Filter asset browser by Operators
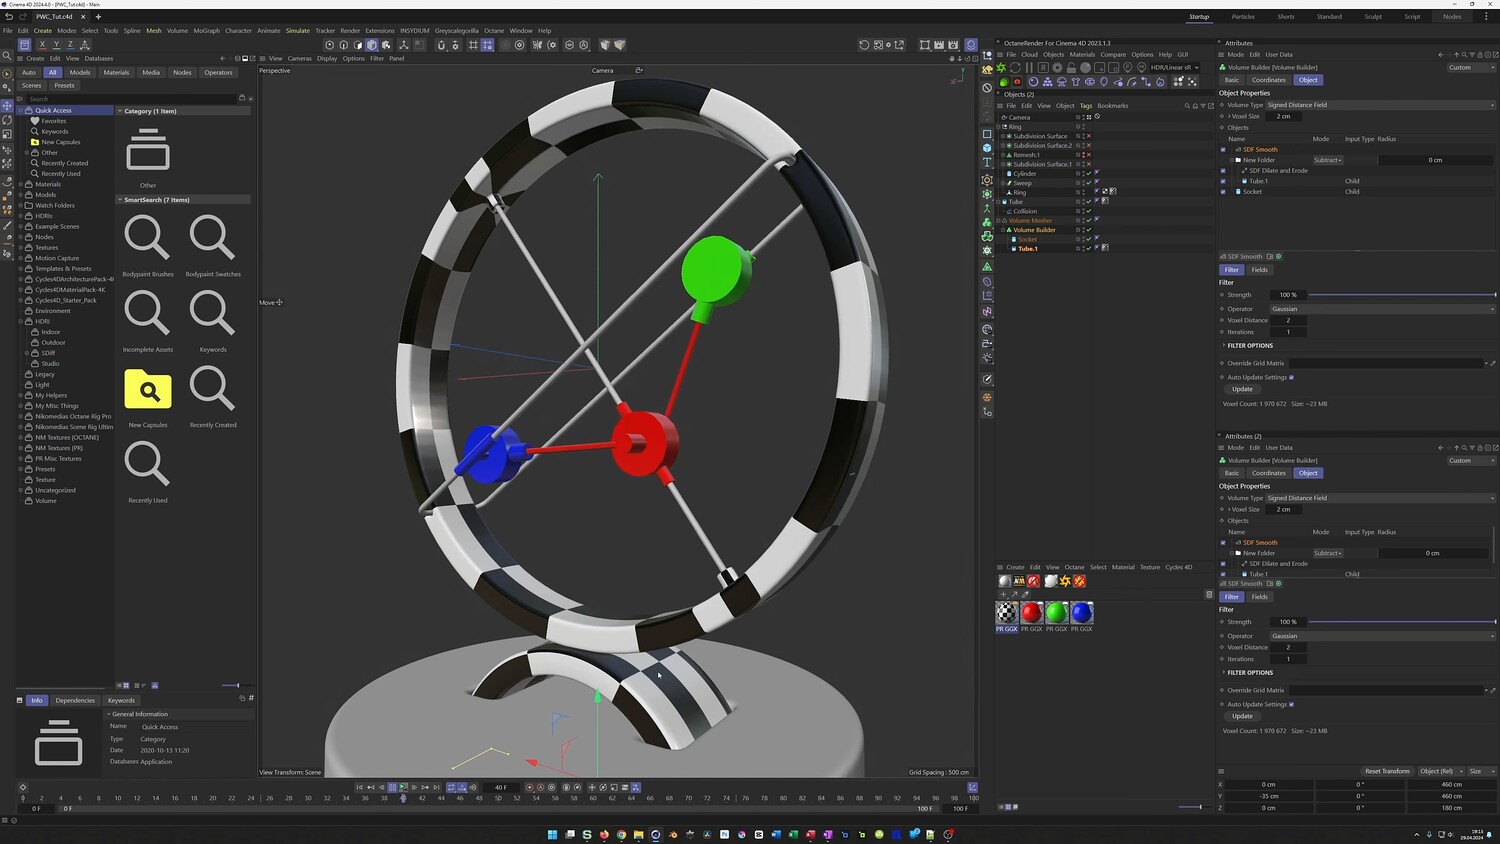Viewport: 1500px width, 844px height. [218, 72]
